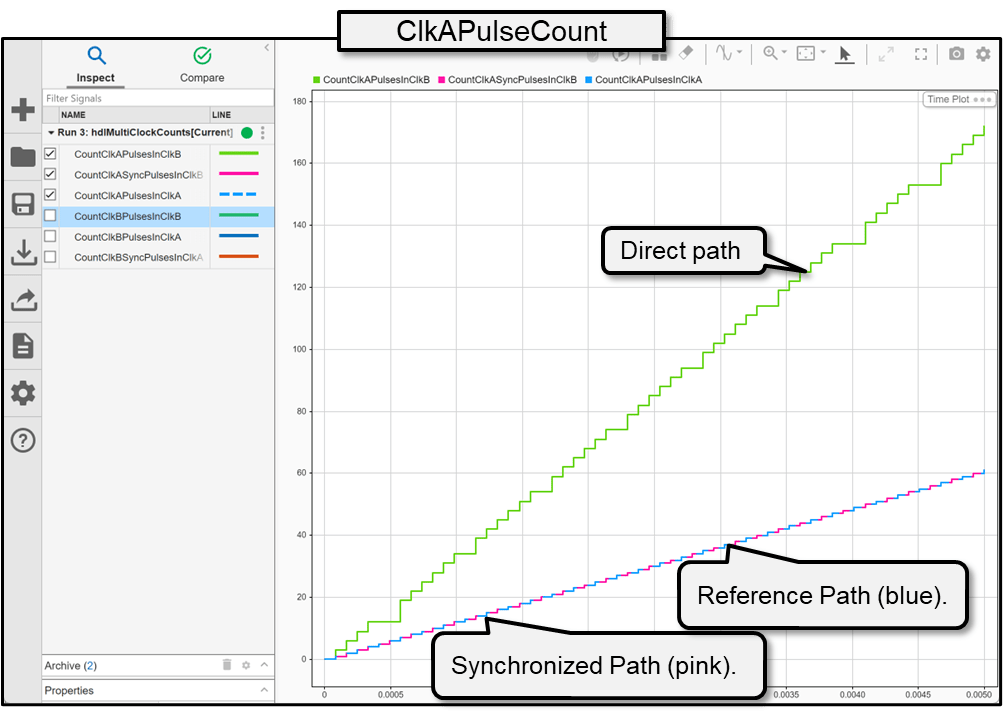The height and width of the screenshot is (713, 1003).
Task: Click the Import data download icon
Action: click(22, 253)
